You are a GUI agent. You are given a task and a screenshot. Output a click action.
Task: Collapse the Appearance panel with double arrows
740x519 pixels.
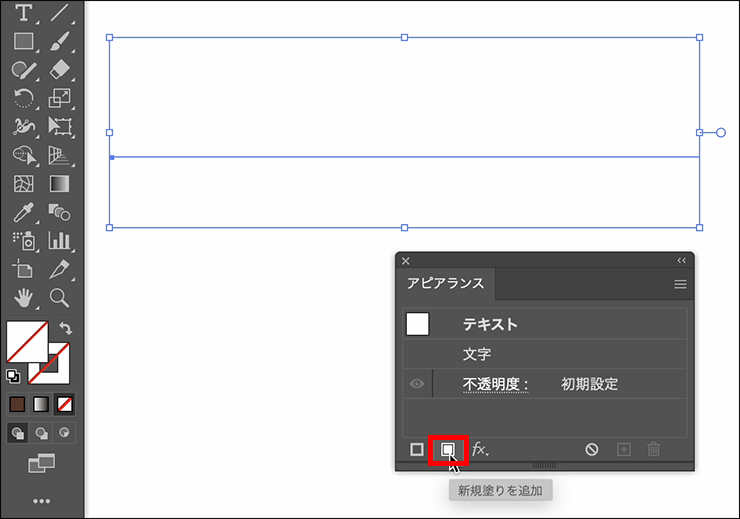(682, 260)
